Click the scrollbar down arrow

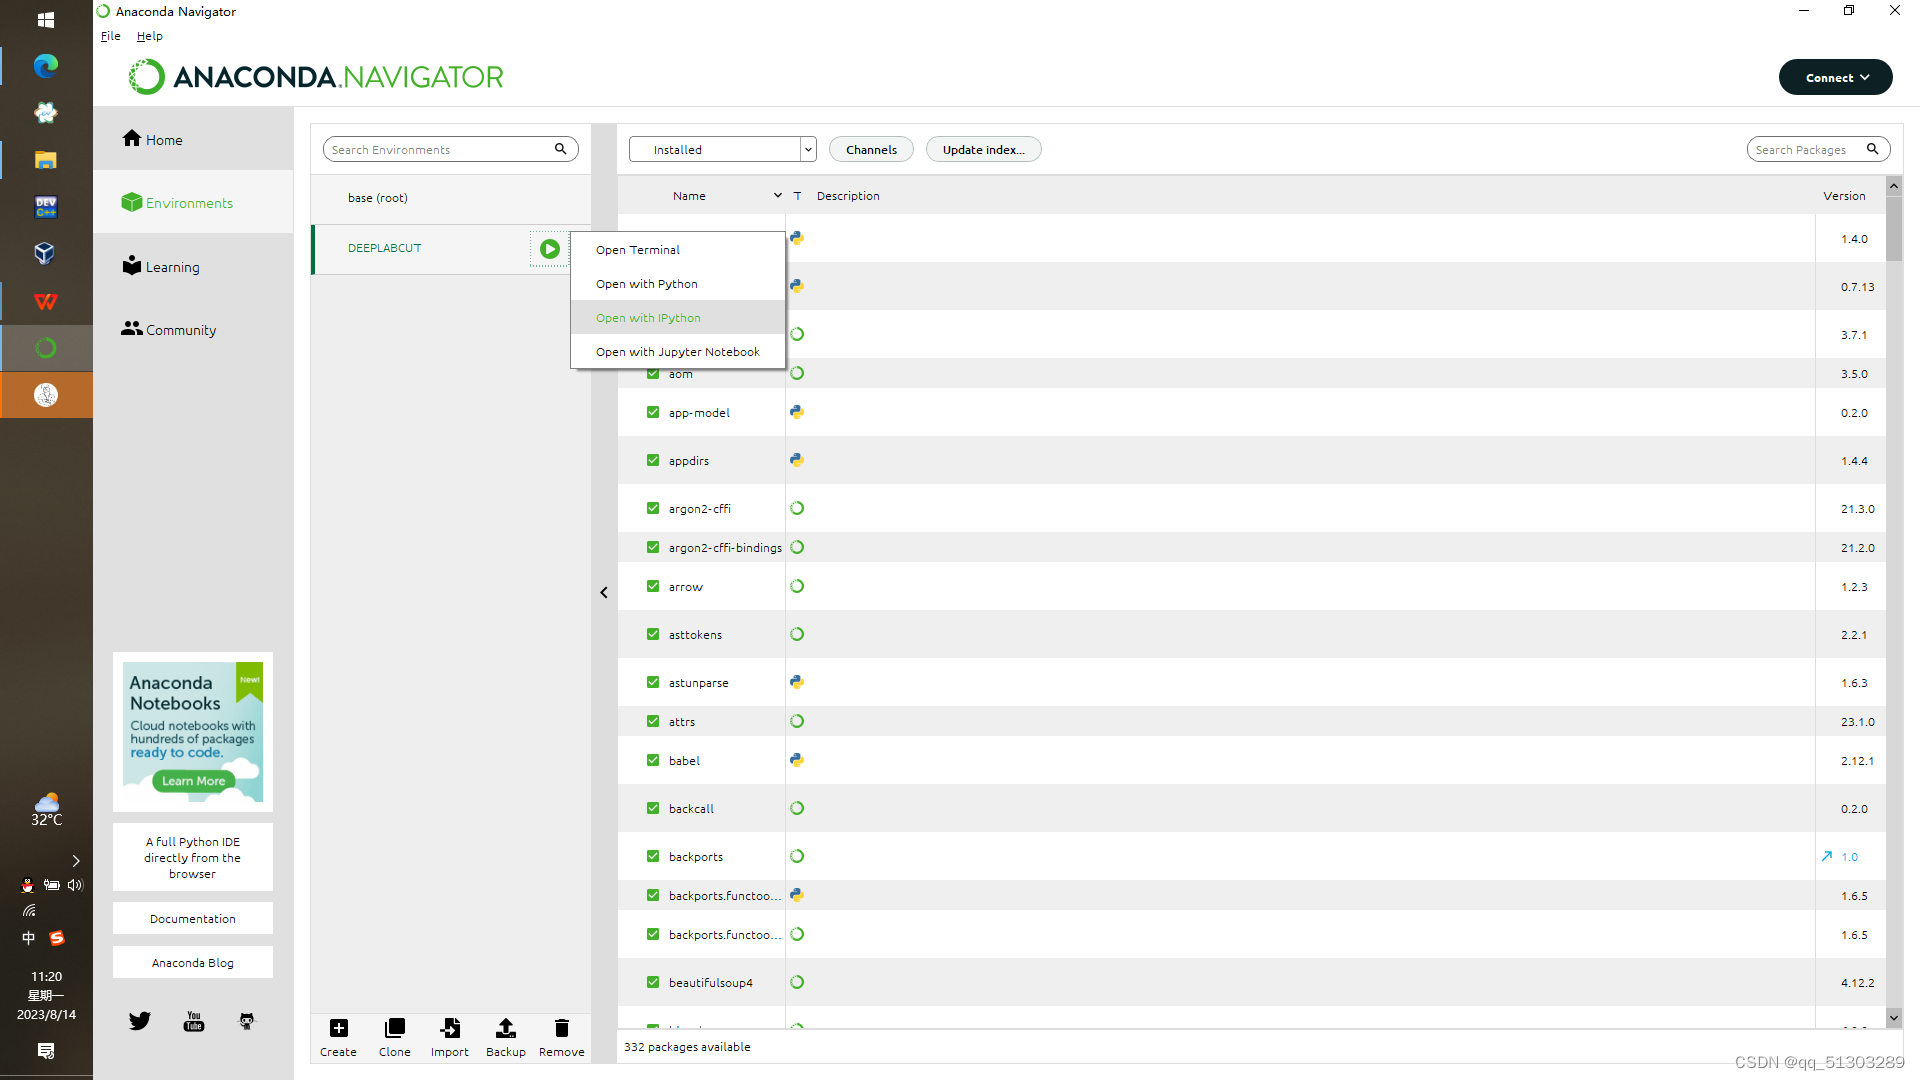[x=1894, y=1017]
